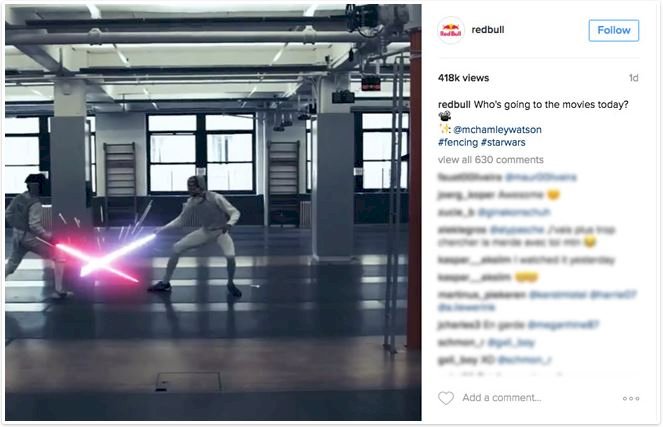Image resolution: width=663 pixels, height=427 pixels.
Task: Open the redbull username in header
Action: click(x=488, y=30)
